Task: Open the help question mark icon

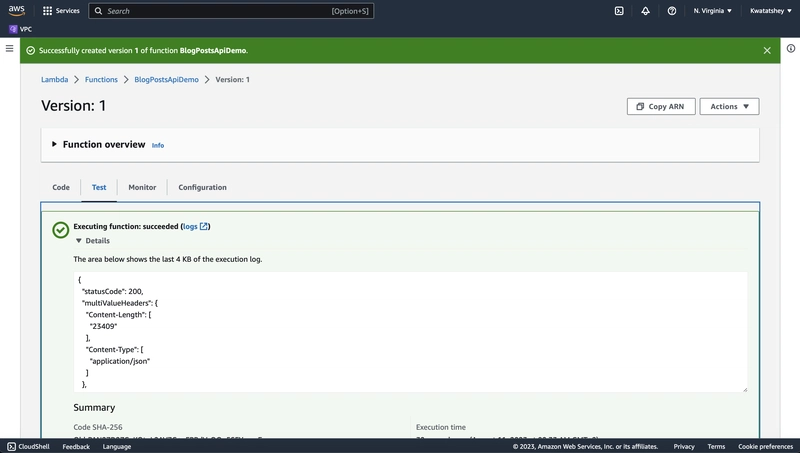Action: (x=672, y=11)
